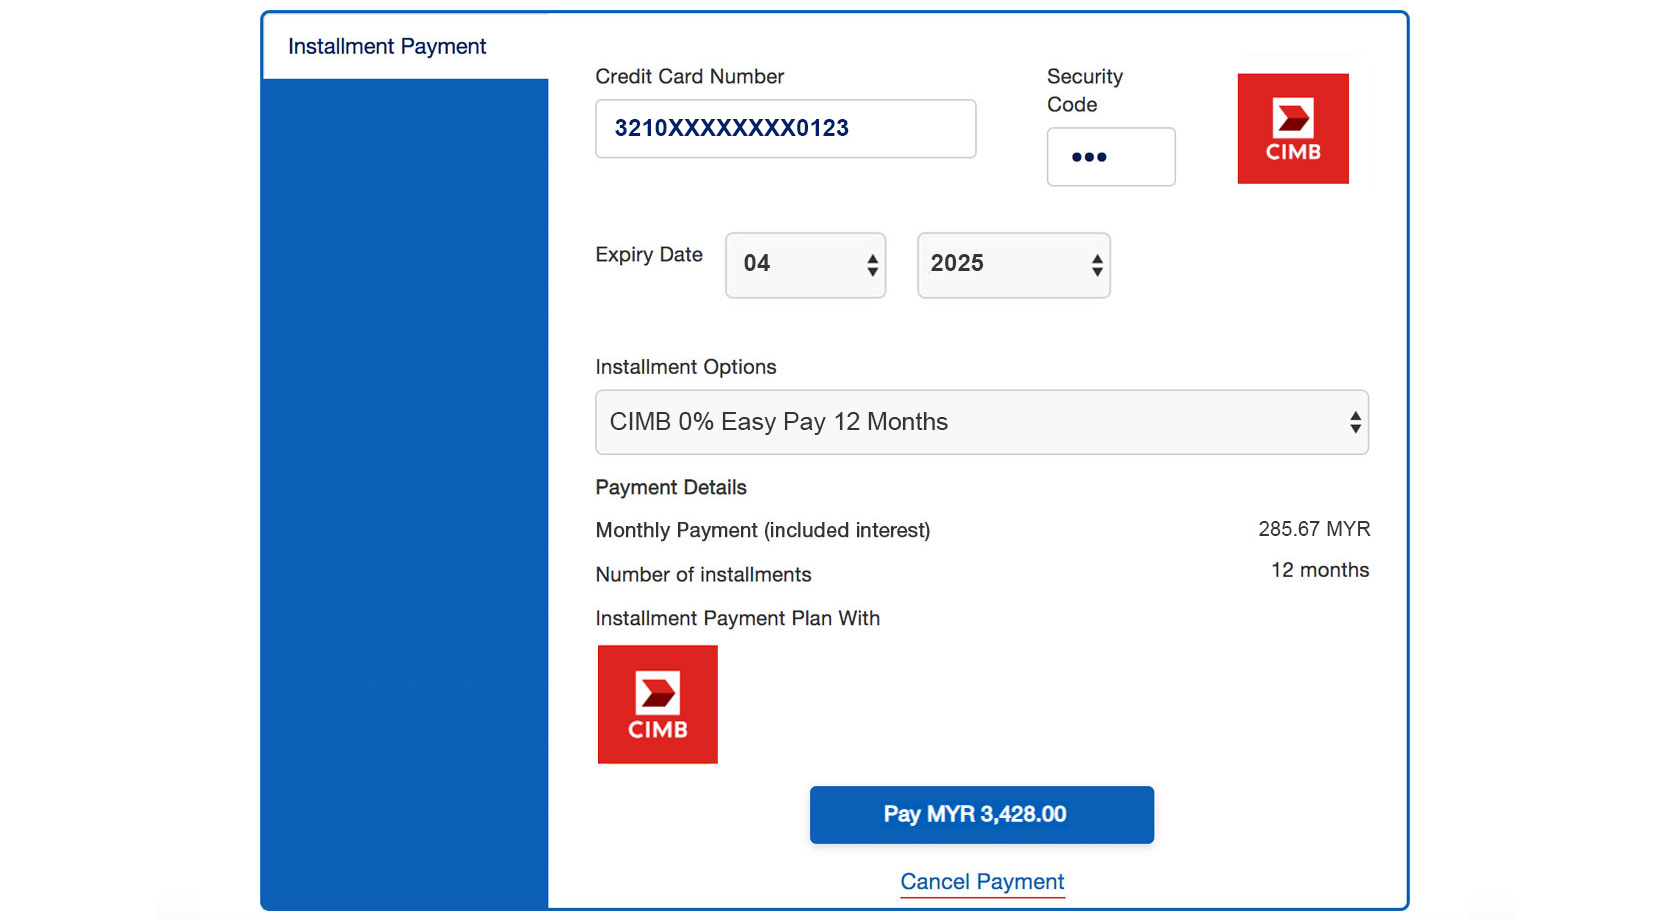
Task: Select the 12 months installments value
Action: click(x=1320, y=570)
